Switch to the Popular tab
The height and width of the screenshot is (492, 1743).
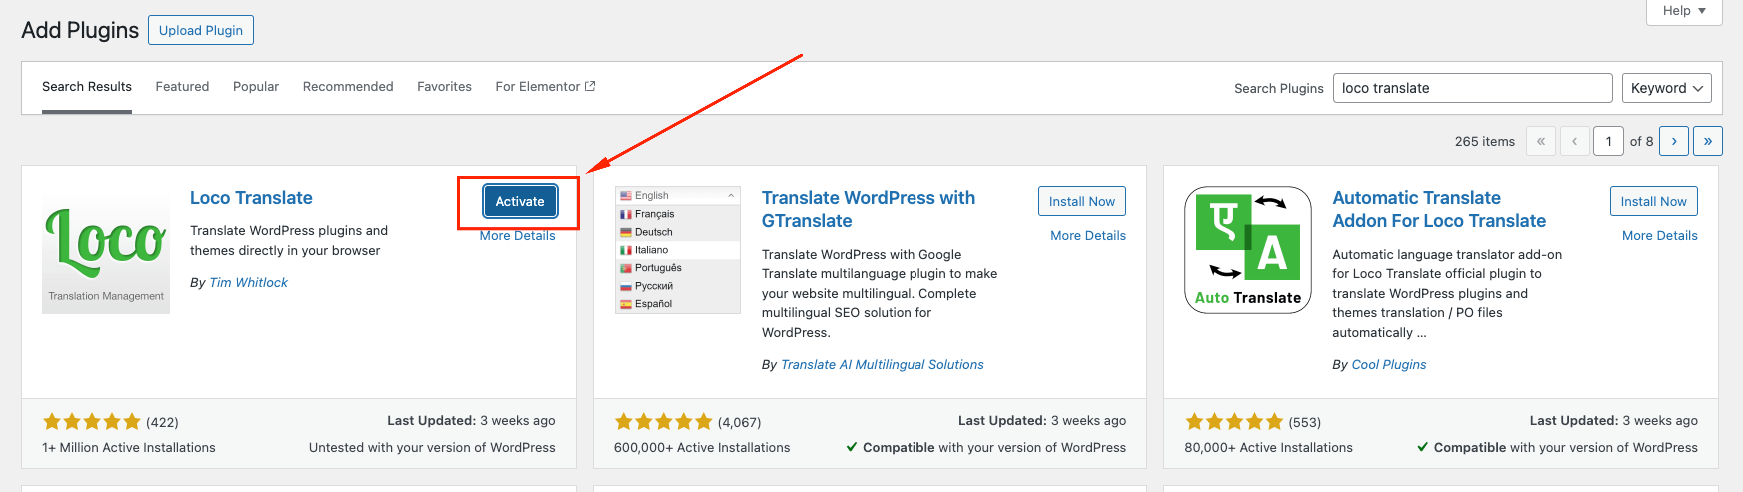click(256, 87)
